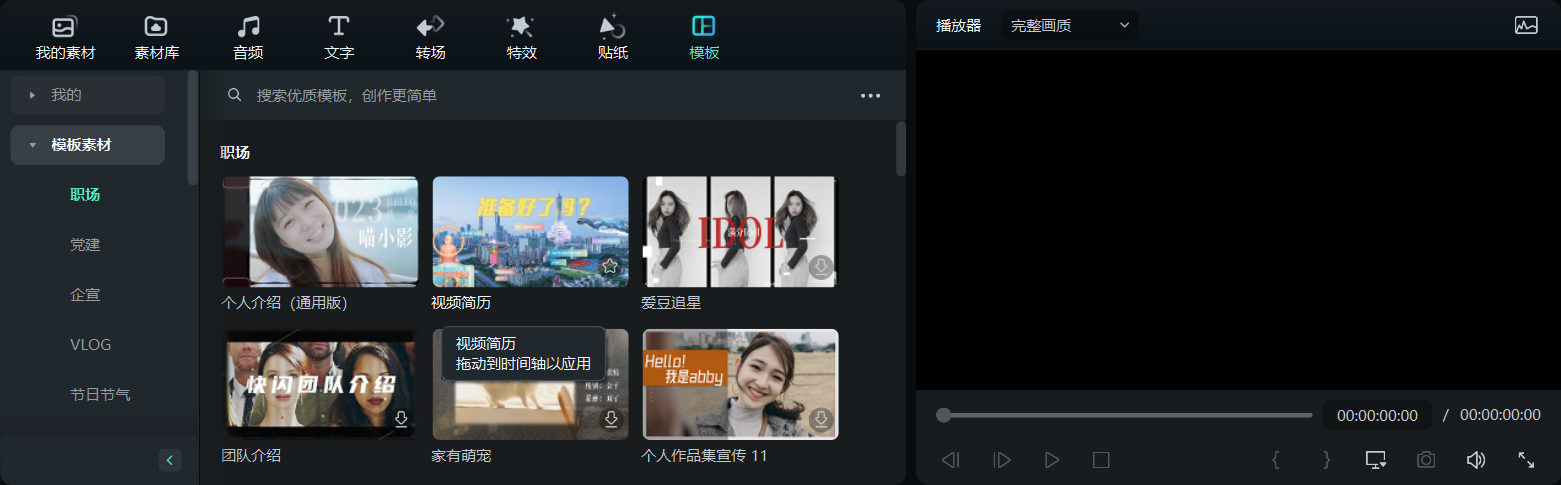Switch to the 特效 effects tab
The width and height of the screenshot is (1561, 485).
click(x=521, y=37)
